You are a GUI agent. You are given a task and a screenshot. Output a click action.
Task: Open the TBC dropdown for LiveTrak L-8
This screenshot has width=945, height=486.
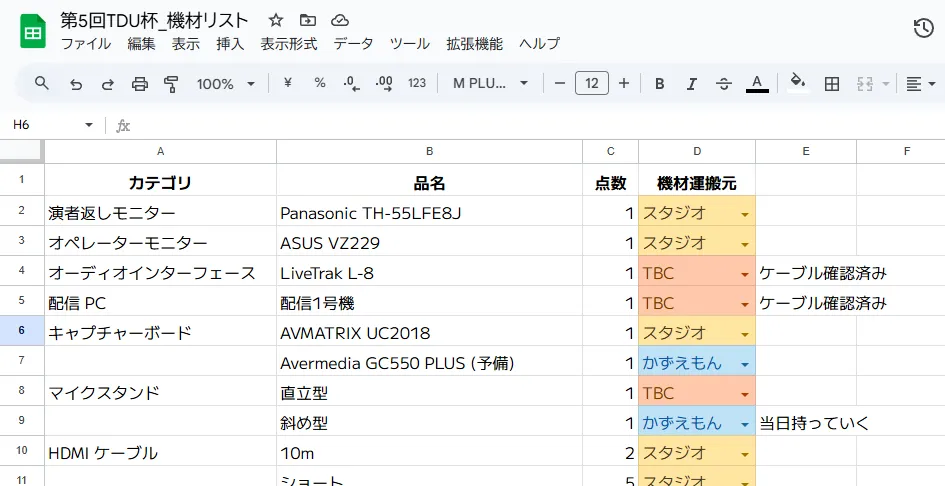pos(745,274)
